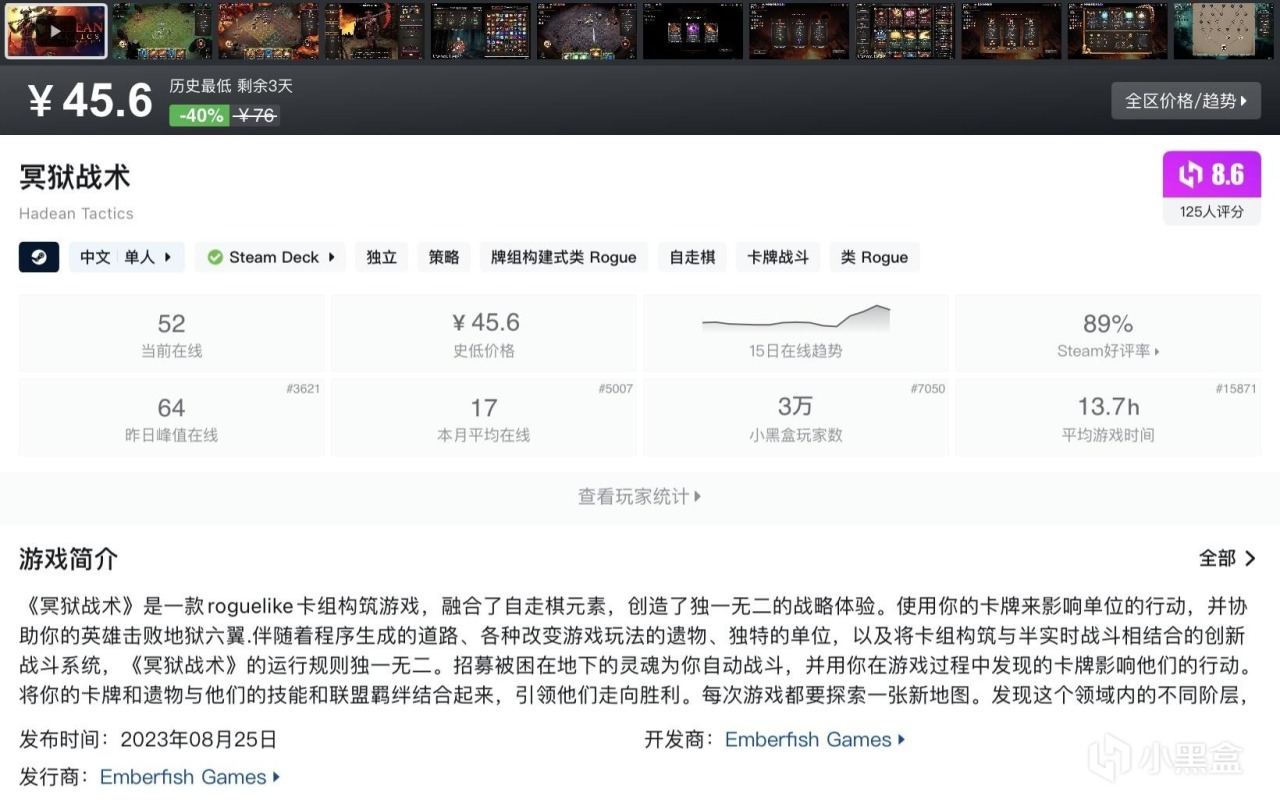Click the #3621 rank label
Screen dimensions: 1280x803
pos(303,388)
